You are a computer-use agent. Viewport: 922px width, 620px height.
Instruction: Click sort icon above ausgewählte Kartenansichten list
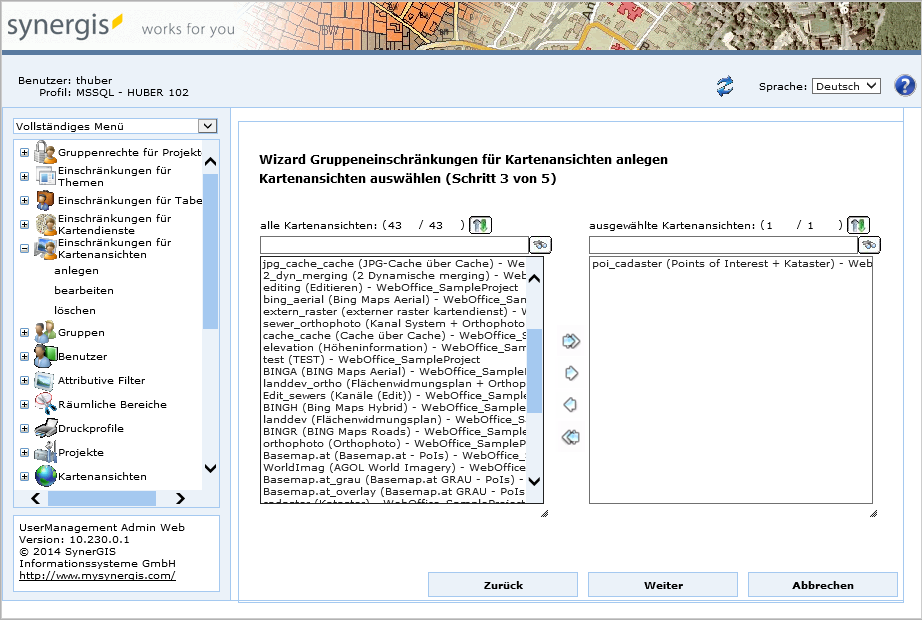(x=858, y=225)
